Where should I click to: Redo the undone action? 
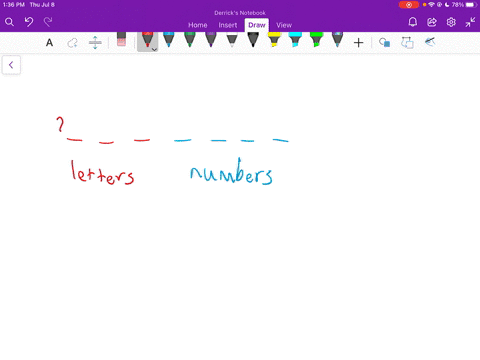[x=48, y=22]
